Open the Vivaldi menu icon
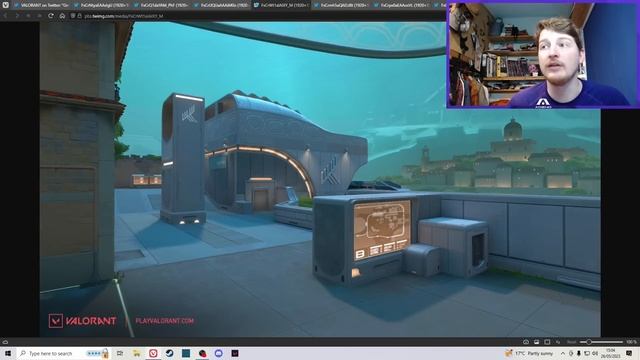Screen dimensions: 640x360 click(5, 5)
